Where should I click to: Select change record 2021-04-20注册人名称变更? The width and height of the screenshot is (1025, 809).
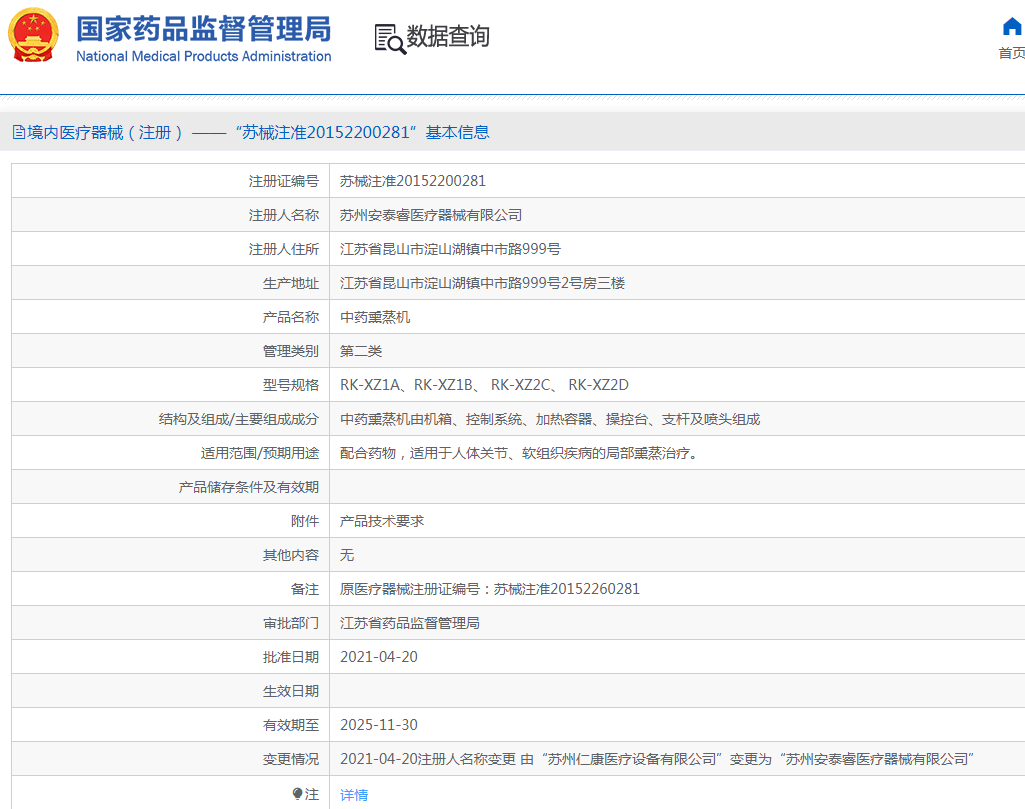coord(657,759)
